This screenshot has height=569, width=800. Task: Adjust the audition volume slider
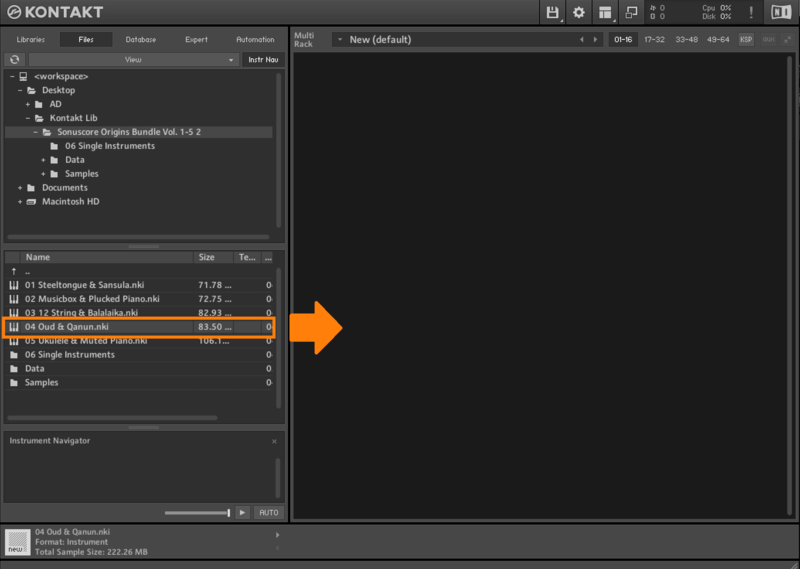point(197,512)
